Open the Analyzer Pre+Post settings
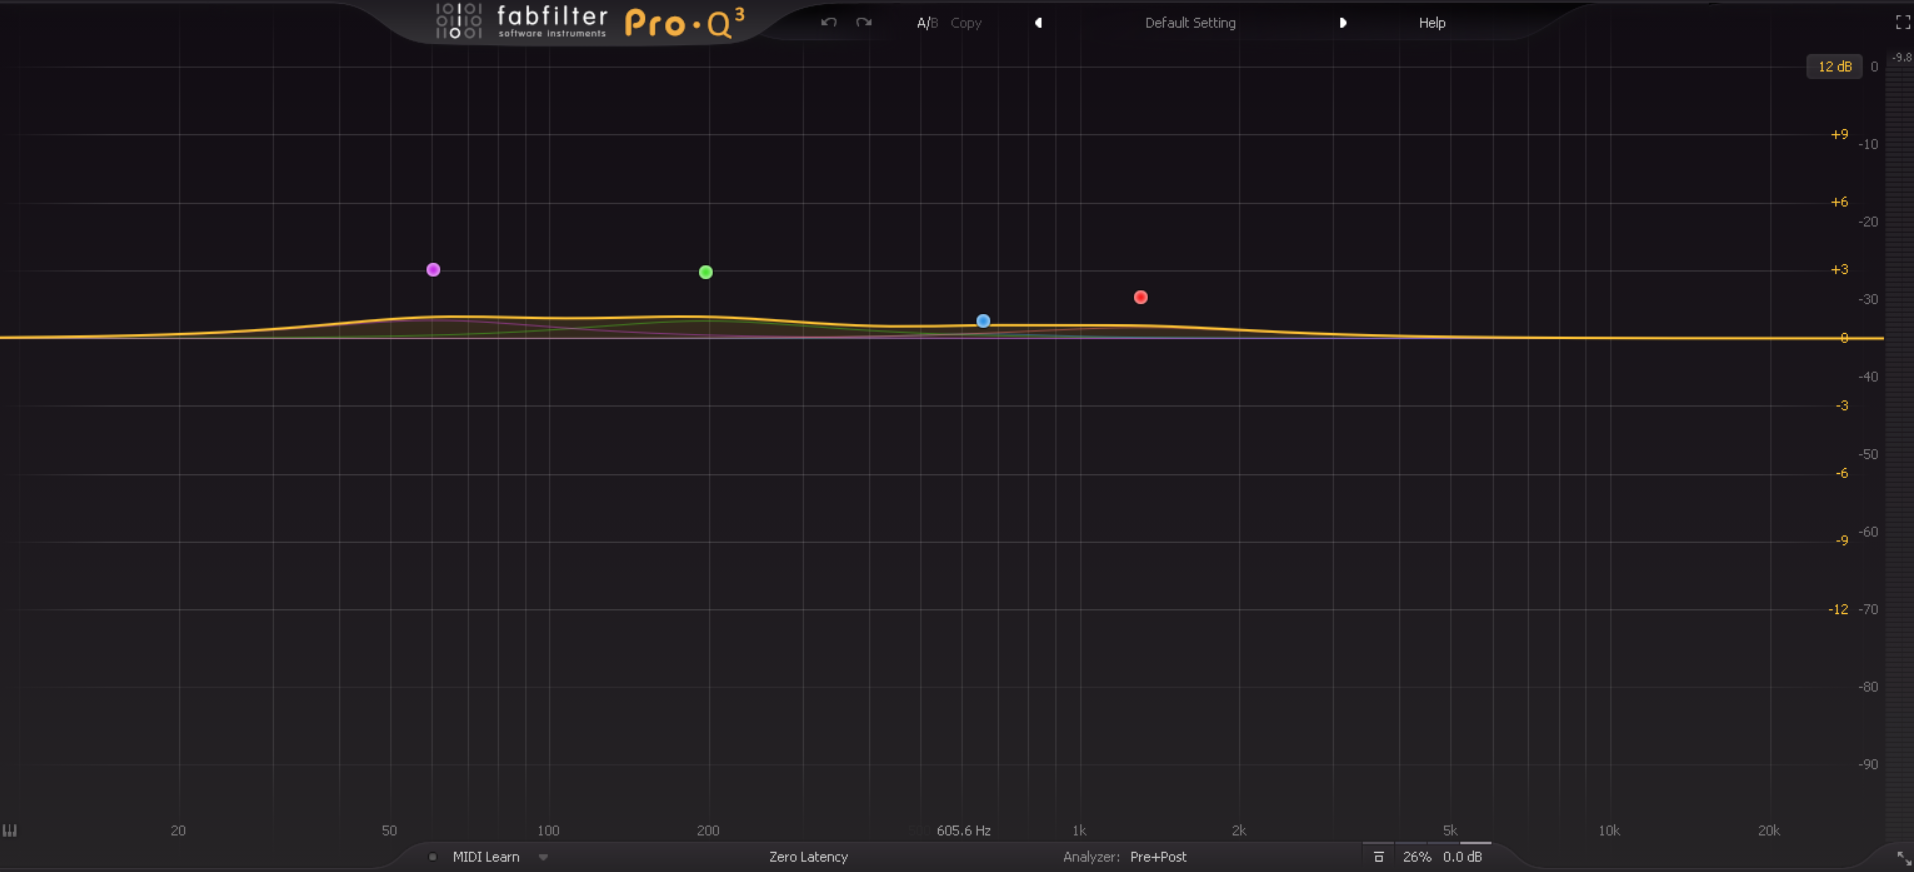The image size is (1914, 872). (1158, 857)
